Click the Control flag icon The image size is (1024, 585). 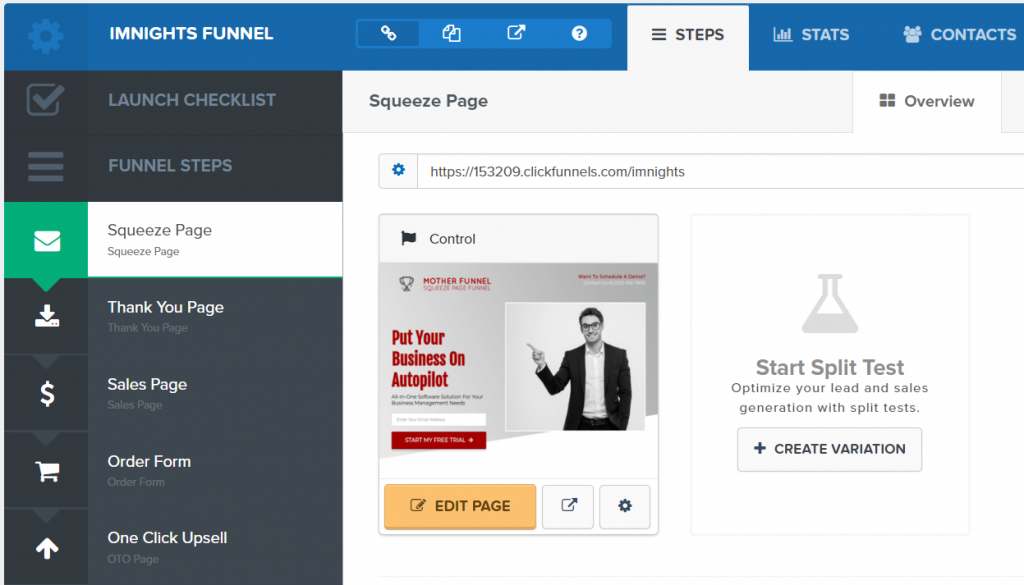[x=409, y=238]
